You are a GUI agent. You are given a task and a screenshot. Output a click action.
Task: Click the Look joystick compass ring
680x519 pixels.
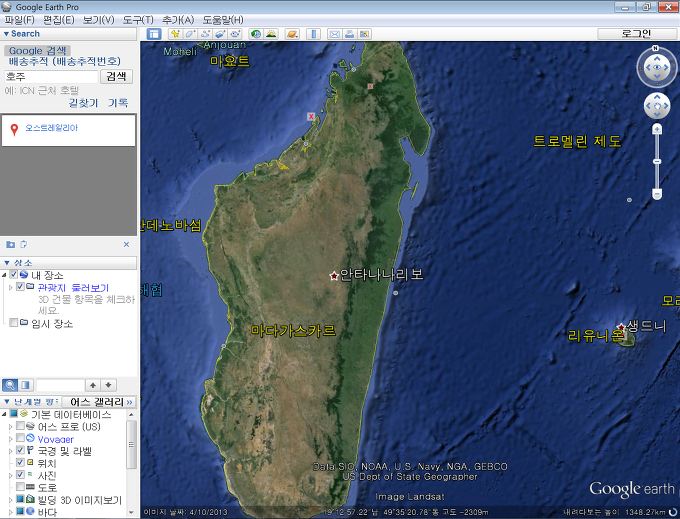[657, 67]
